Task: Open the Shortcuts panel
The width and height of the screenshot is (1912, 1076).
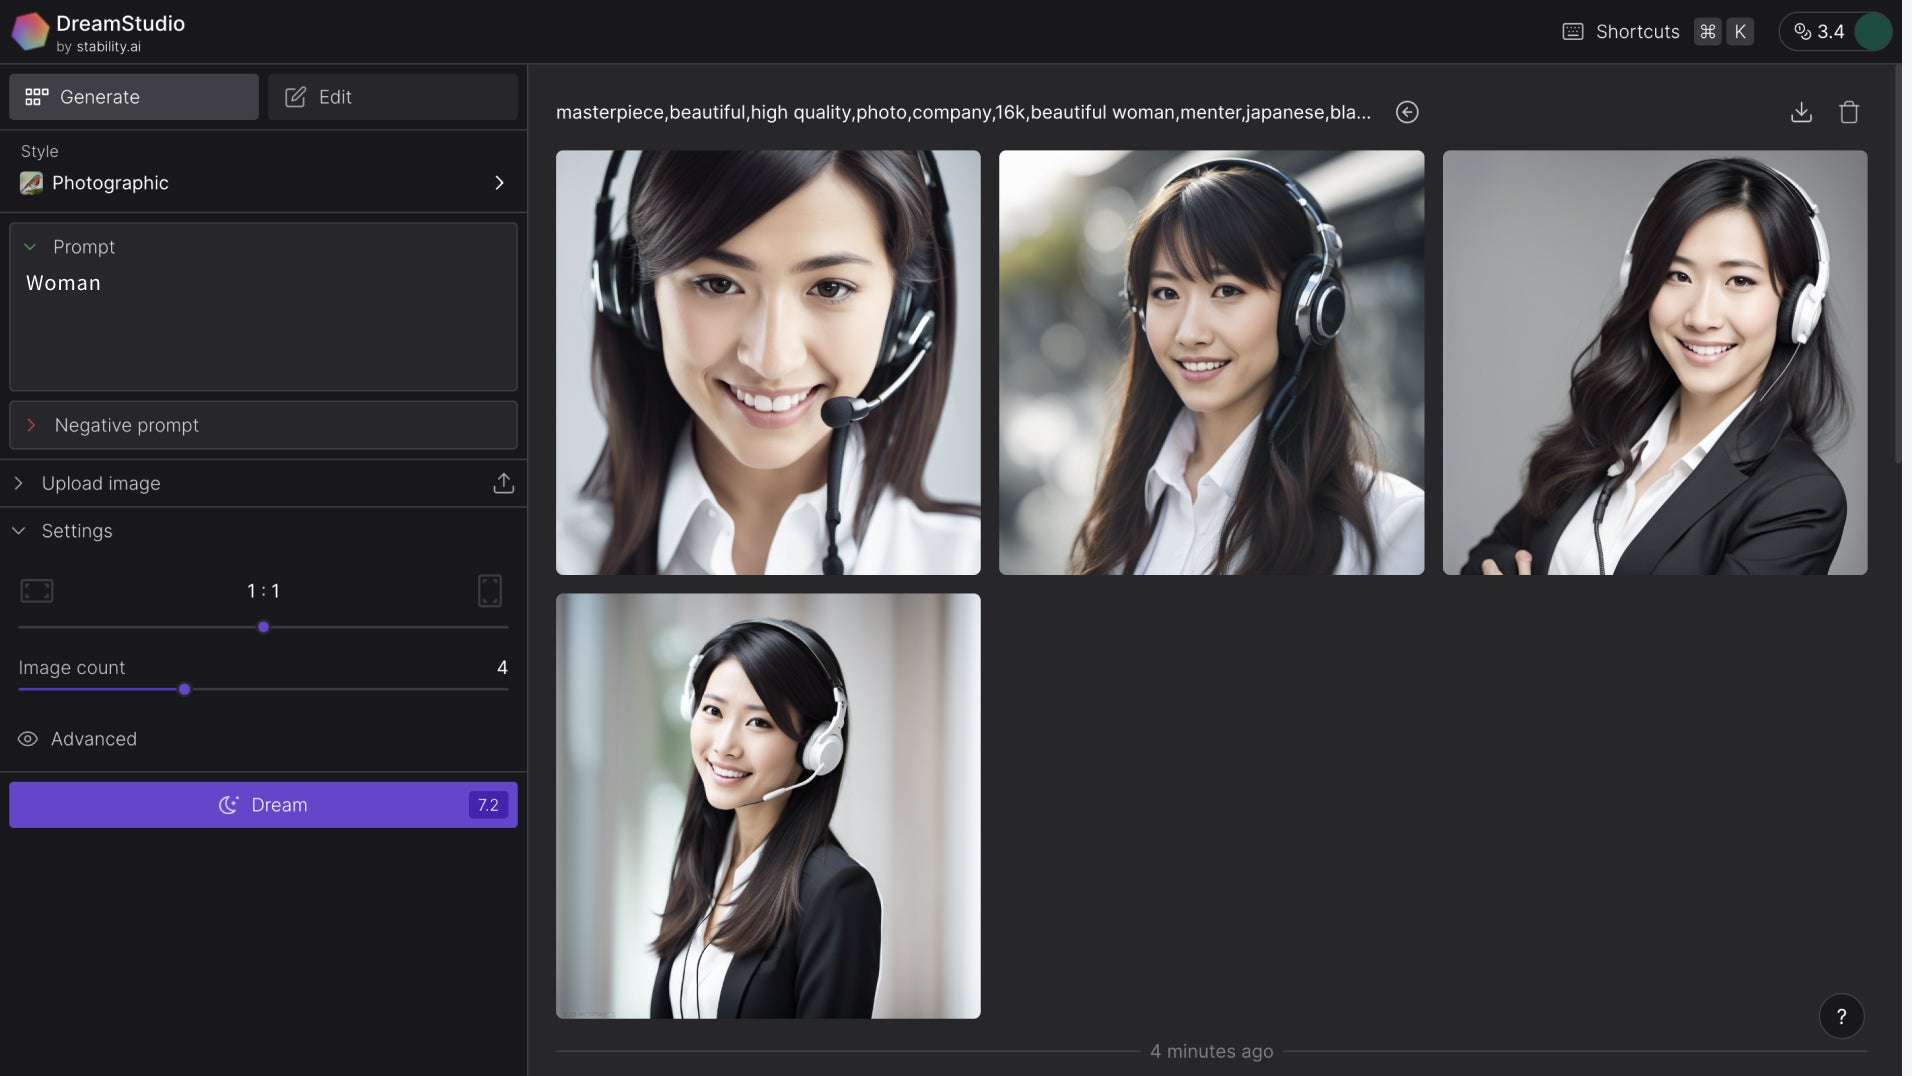Action: 1636,31
